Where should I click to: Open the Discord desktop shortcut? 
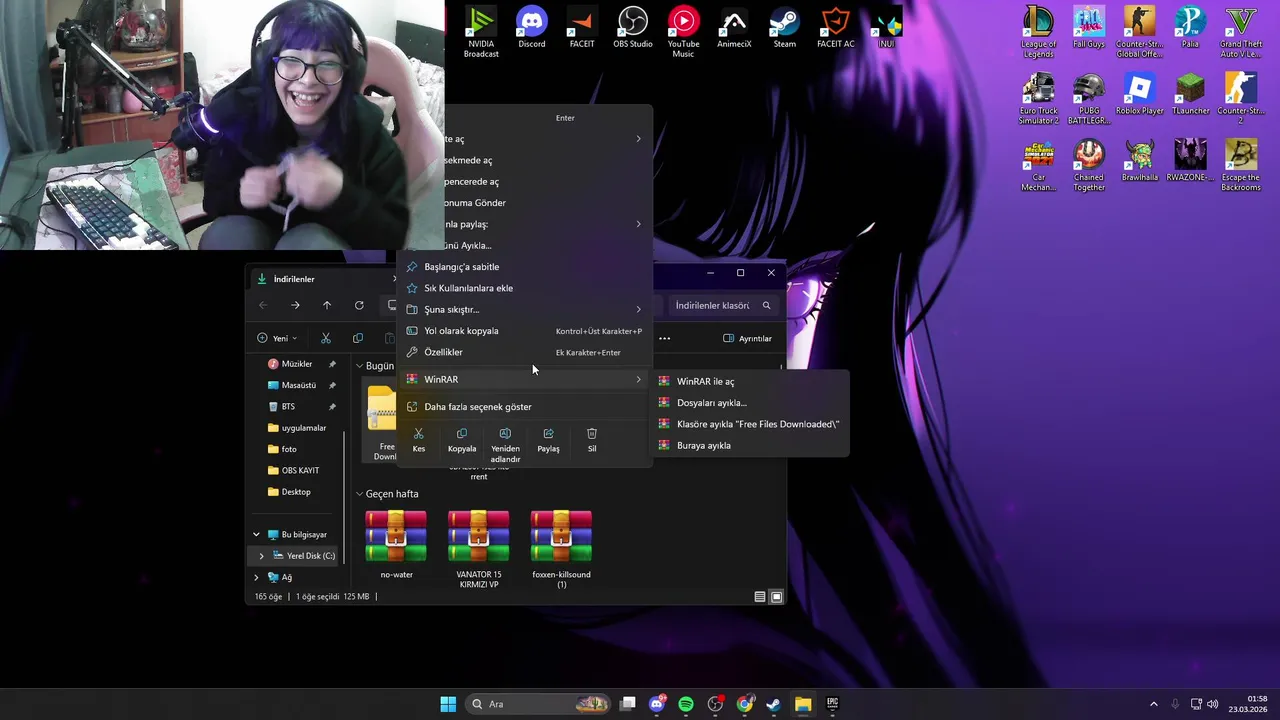[x=532, y=28]
